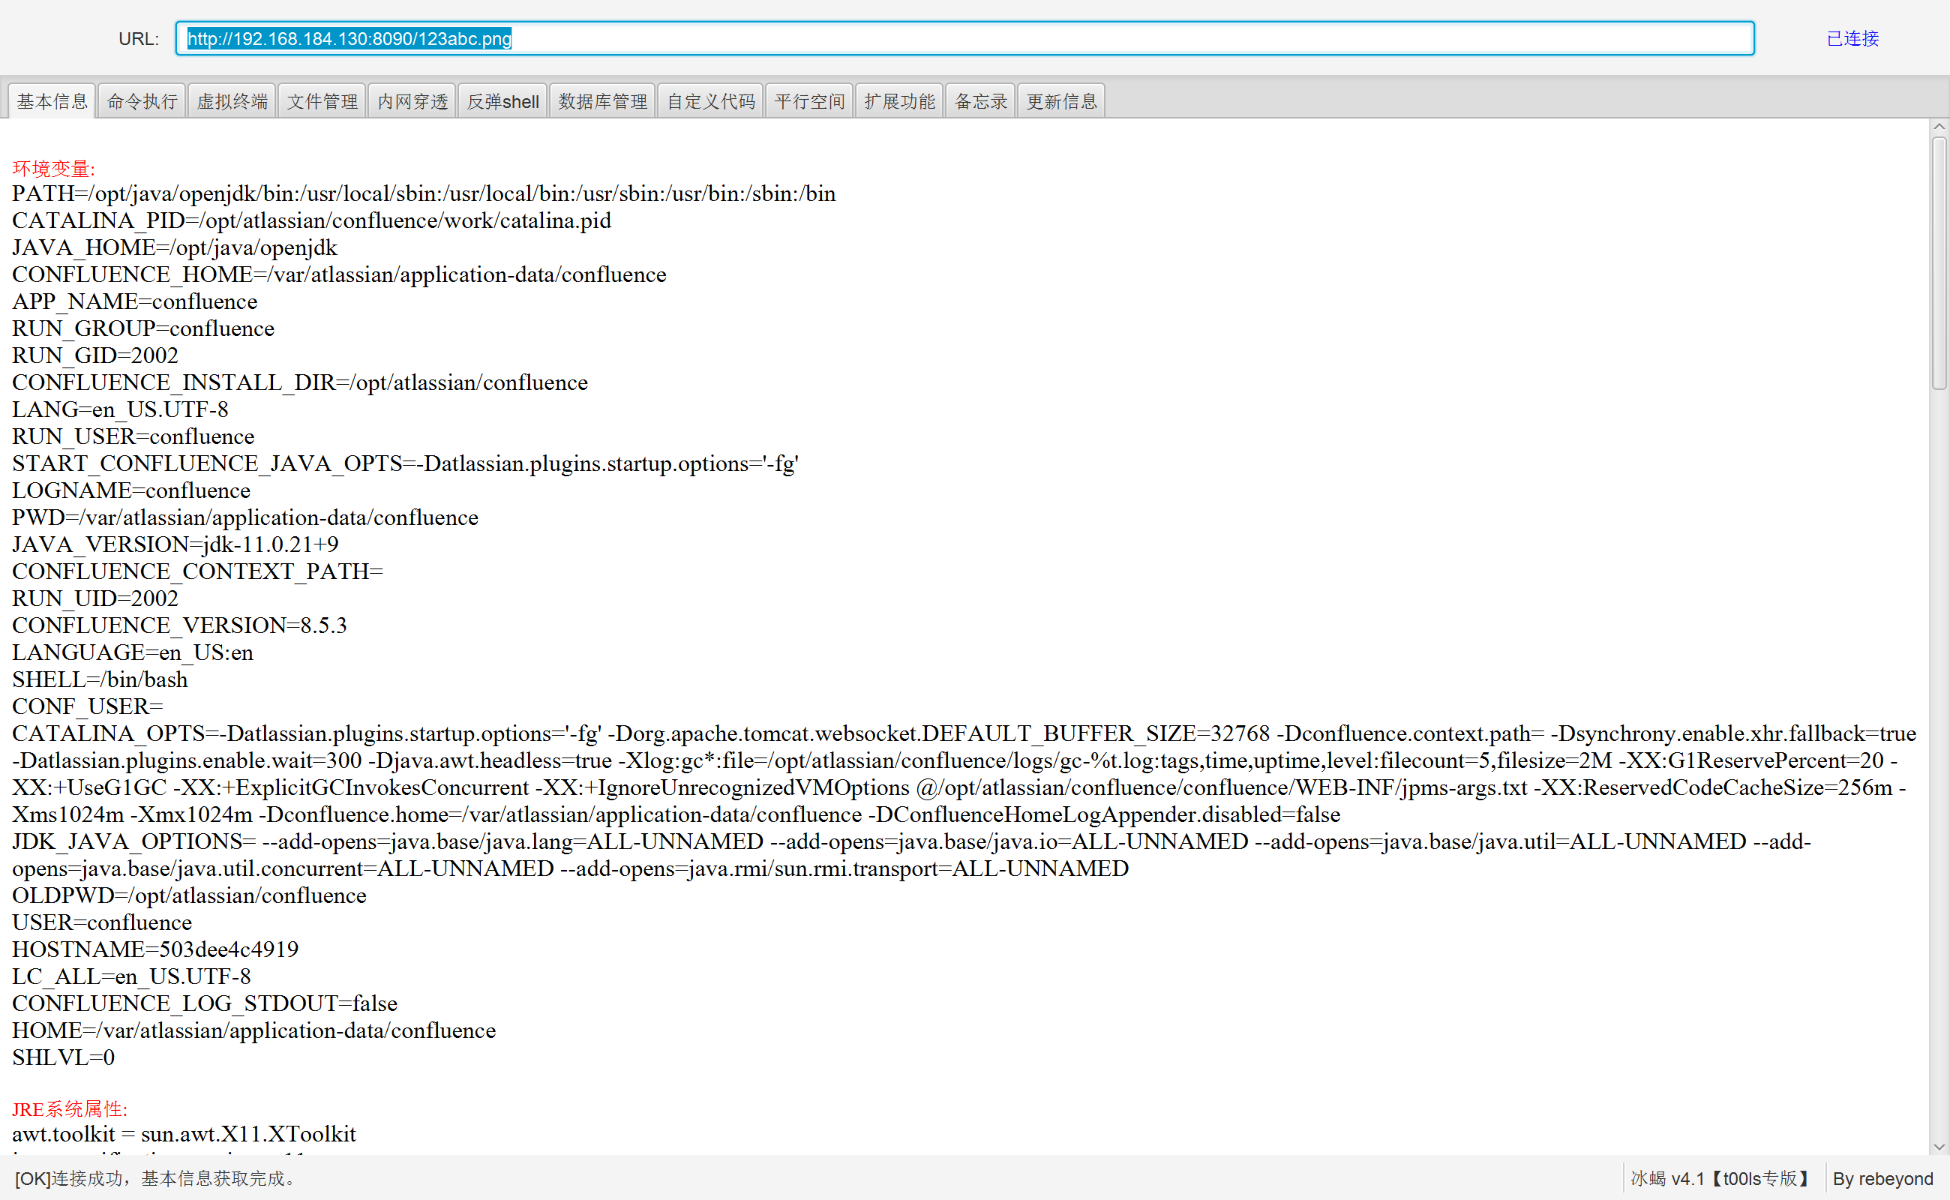Image resolution: width=1950 pixels, height=1200 pixels.
Task: Click the scrollbar down arrow
Action: pyautogui.click(x=1939, y=1147)
